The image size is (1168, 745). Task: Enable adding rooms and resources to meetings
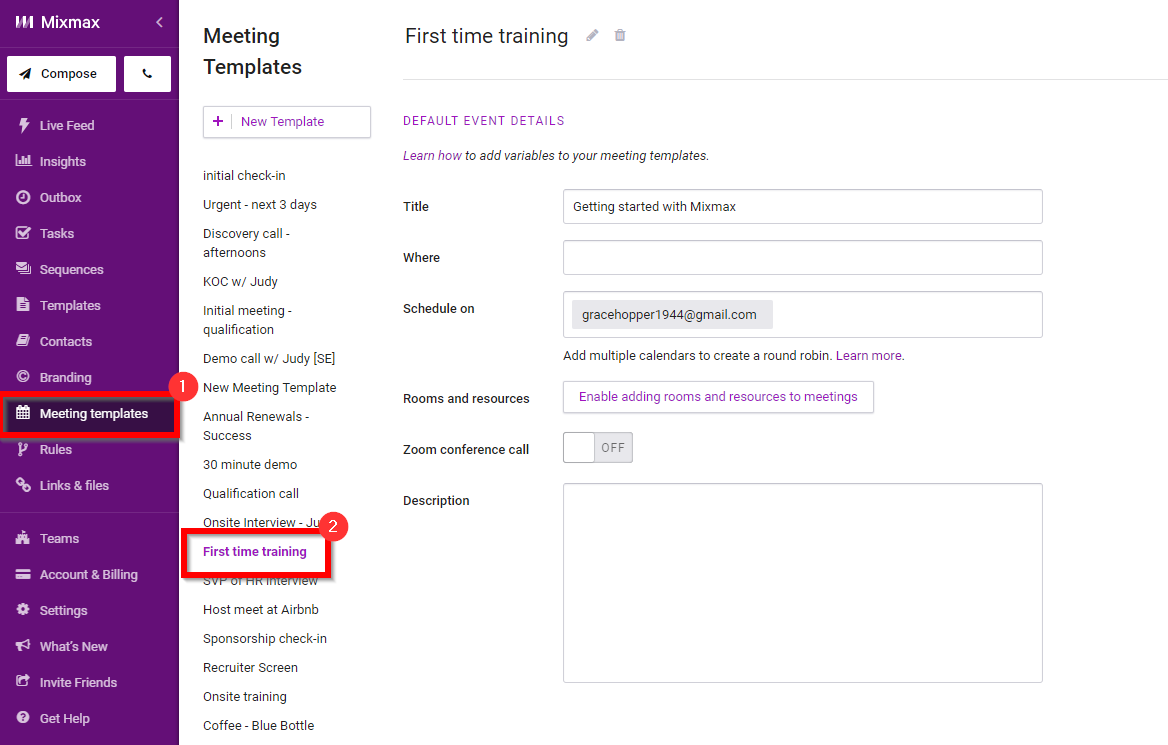tap(718, 397)
